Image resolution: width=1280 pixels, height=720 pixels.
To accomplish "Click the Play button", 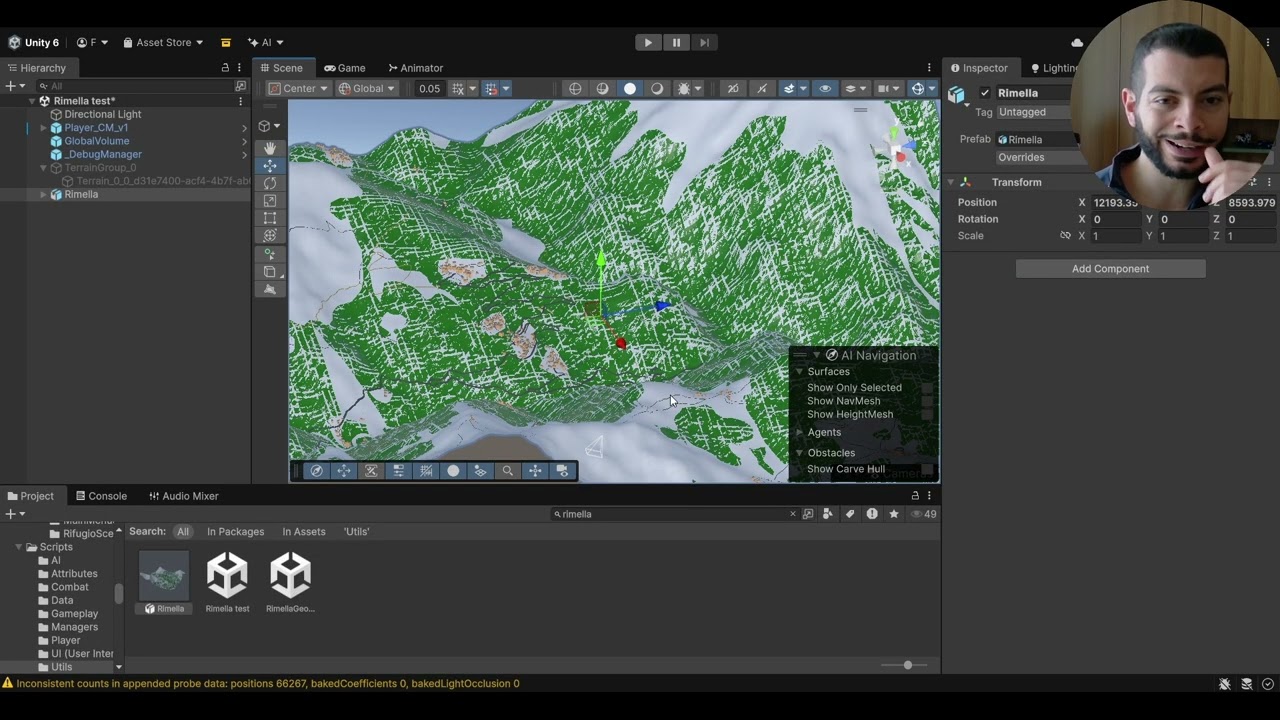I will click(x=648, y=43).
